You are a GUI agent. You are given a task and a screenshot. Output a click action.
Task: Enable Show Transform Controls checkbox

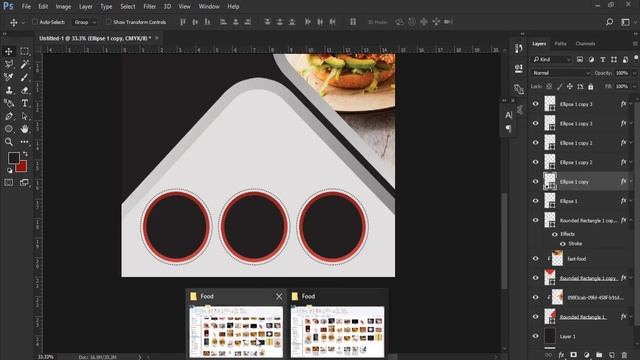click(108, 22)
